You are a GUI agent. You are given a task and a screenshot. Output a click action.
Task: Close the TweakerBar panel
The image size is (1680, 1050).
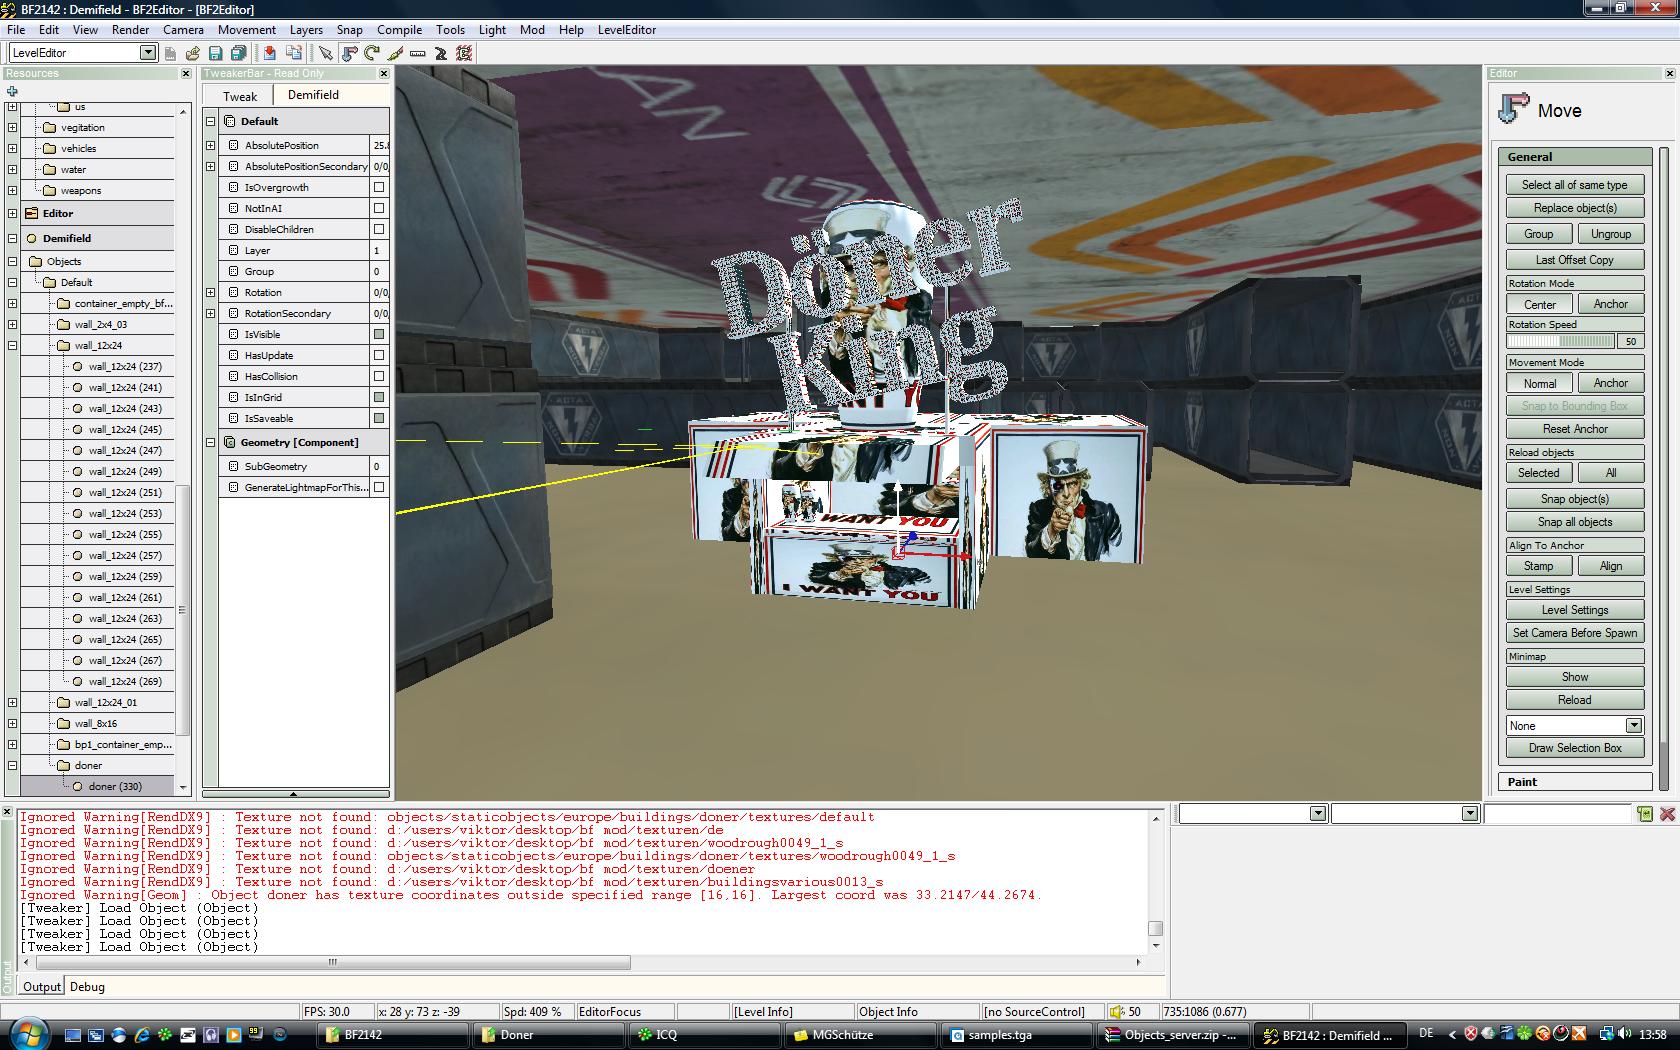click(x=383, y=73)
